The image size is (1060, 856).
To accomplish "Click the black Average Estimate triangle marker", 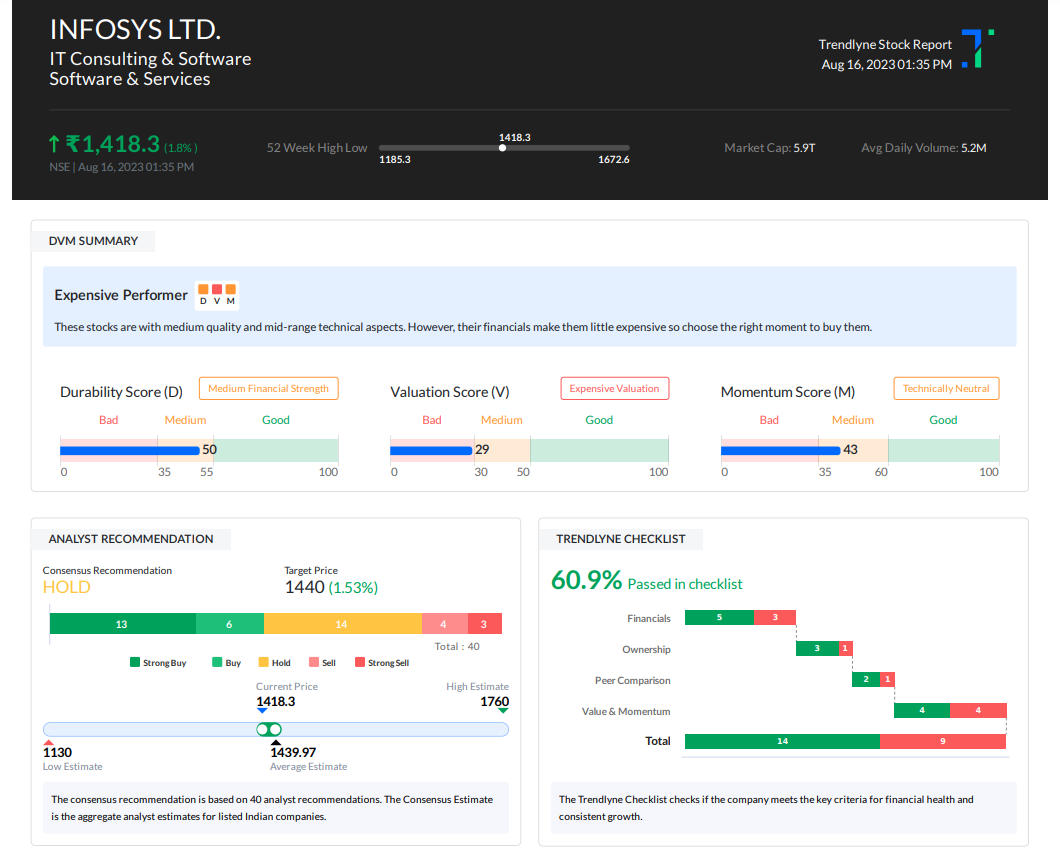I will pos(276,742).
